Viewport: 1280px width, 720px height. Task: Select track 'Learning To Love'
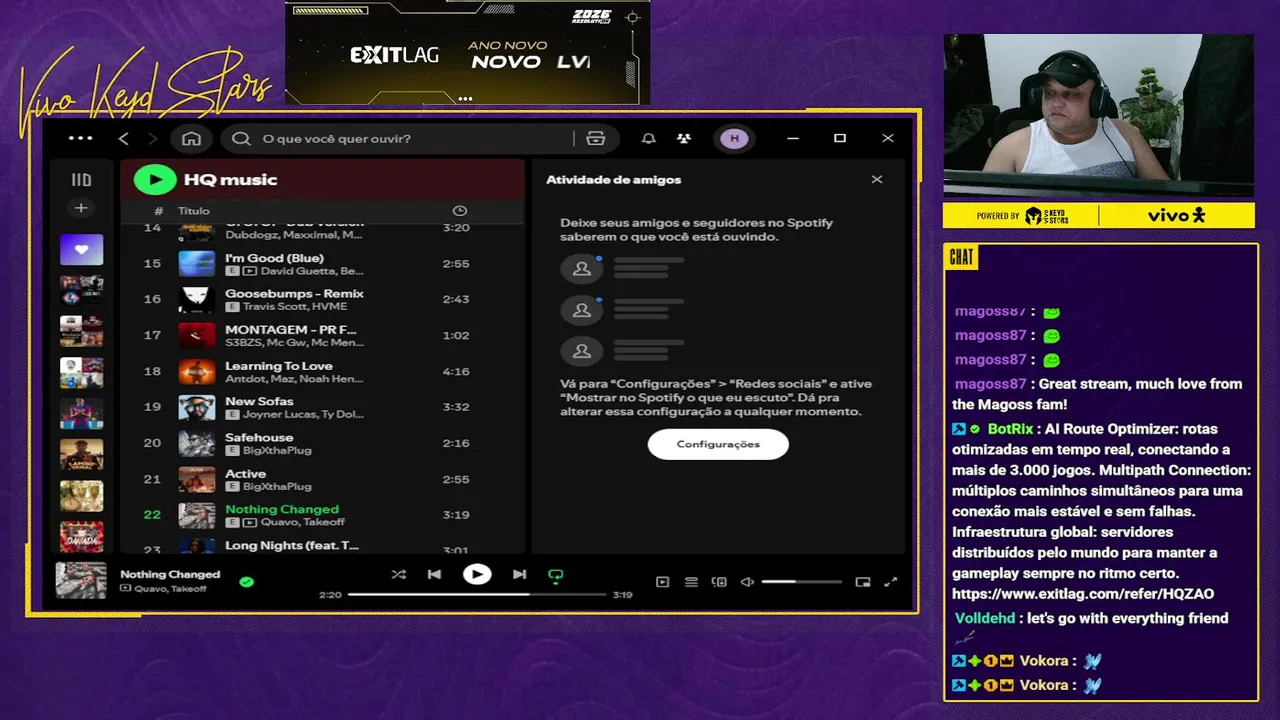[322, 371]
